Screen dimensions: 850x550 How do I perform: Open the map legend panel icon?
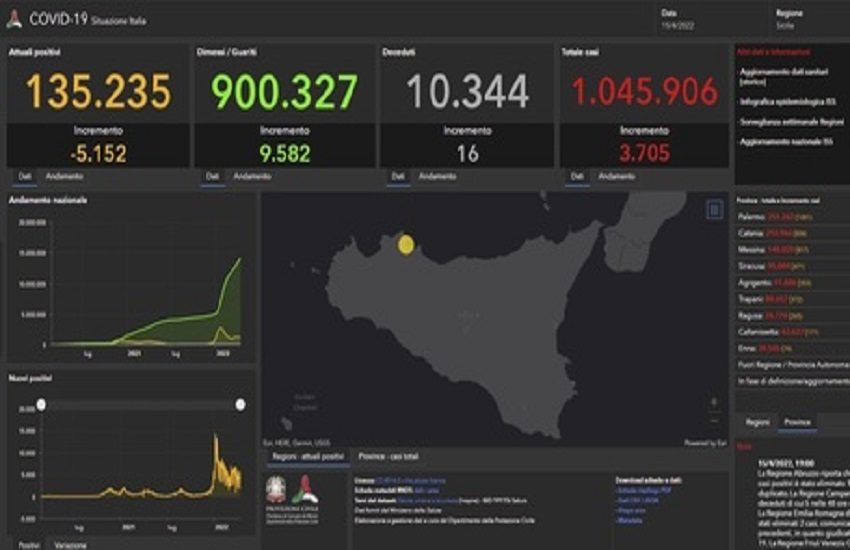pyautogui.click(x=714, y=209)
